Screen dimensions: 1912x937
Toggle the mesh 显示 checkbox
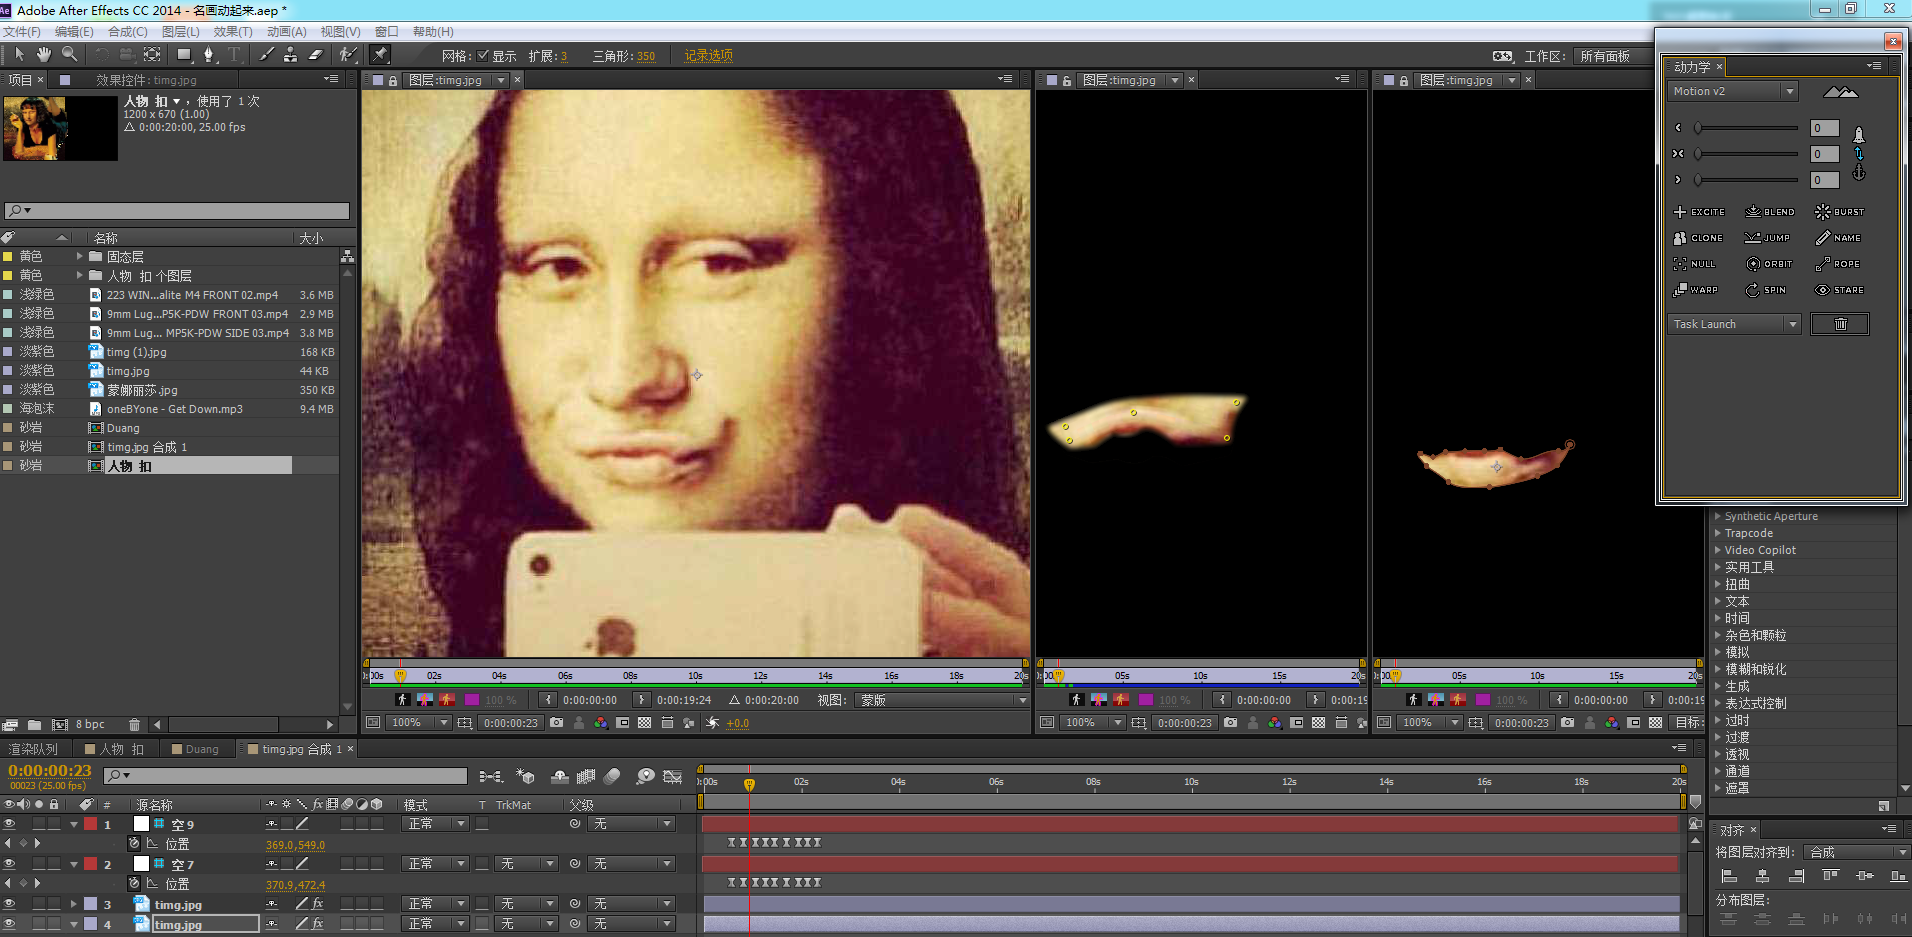483,56
